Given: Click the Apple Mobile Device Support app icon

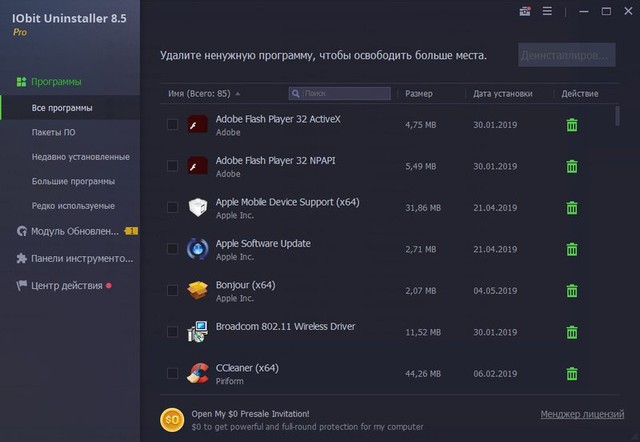Looking at the screenshot, I should [197, 207].
